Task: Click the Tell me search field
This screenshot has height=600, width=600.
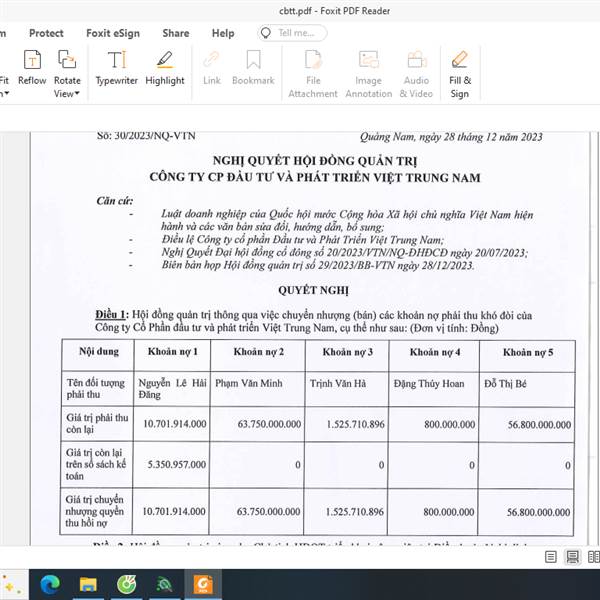Action: pyautogui.click(x=292, y=33)
